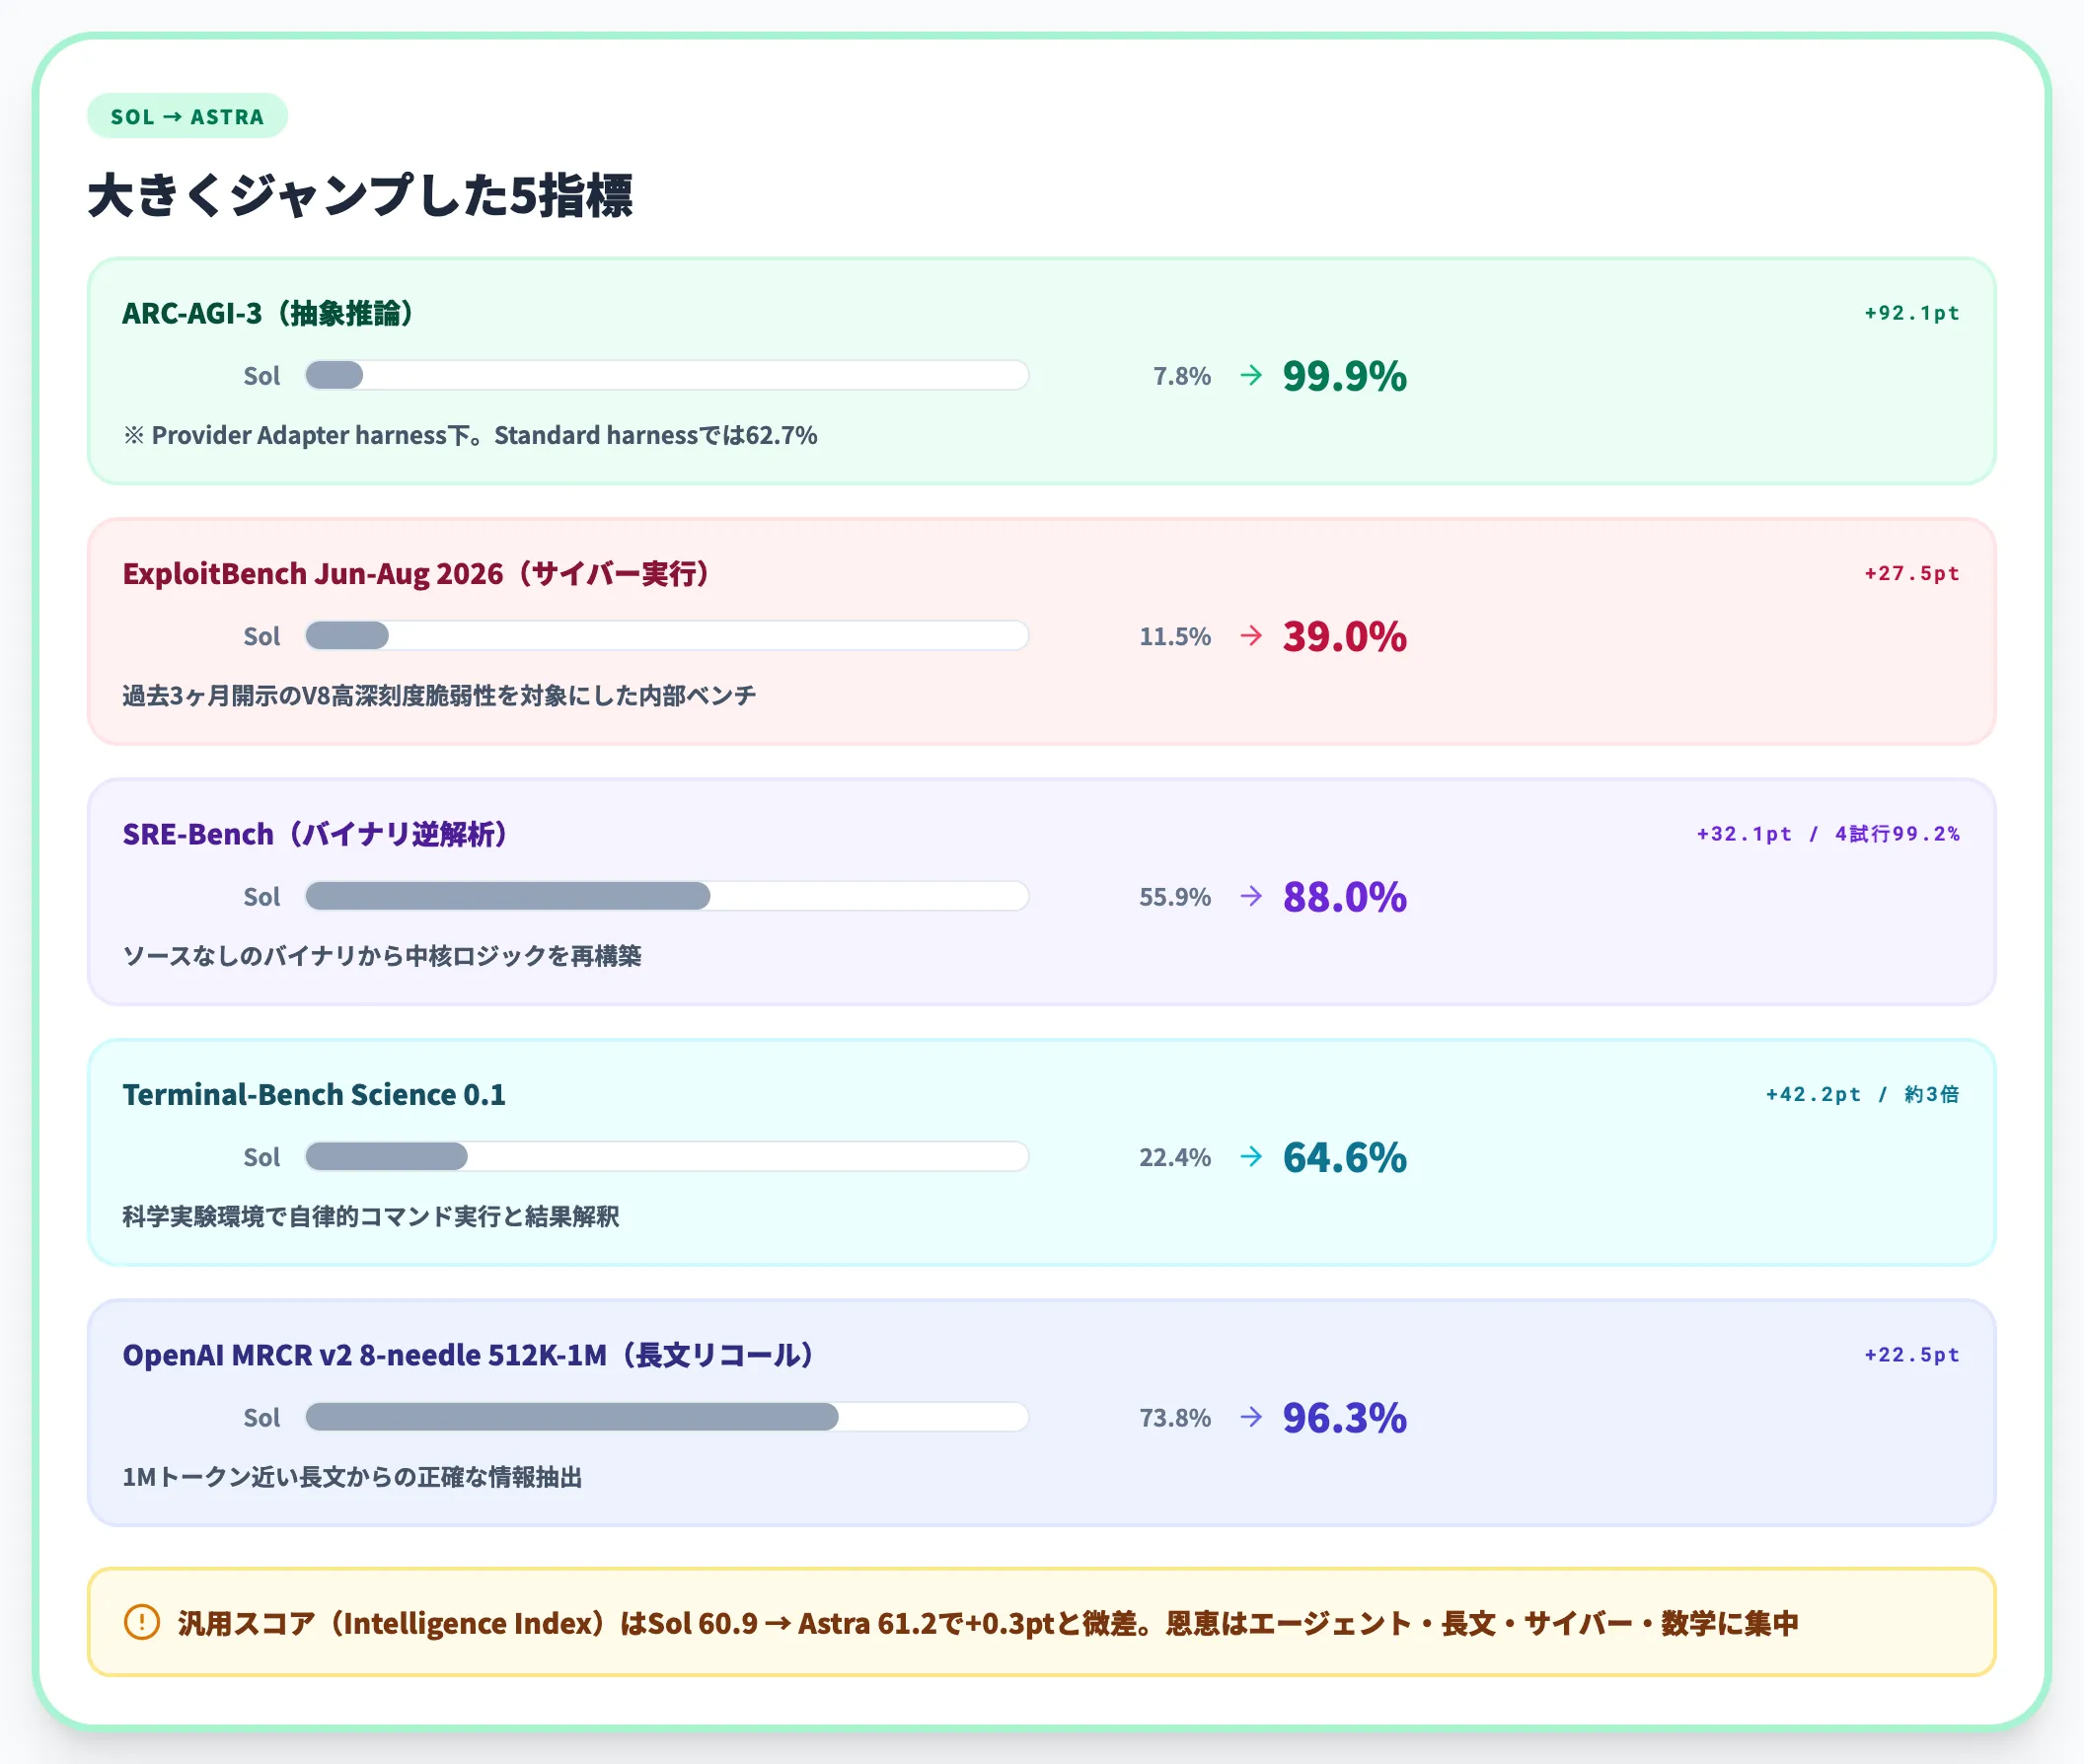This screenshot has width=2084, height=1764.
Task: Click the Sol progress bar in Terminal-Bench card
Action: tap(667, 1156)
